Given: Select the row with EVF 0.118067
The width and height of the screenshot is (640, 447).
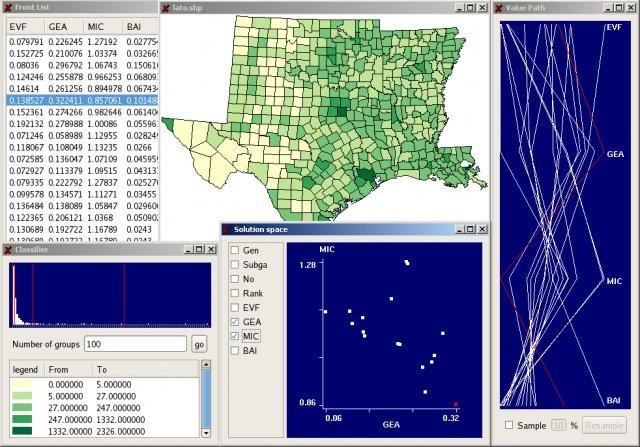Looking at the screenshot, I should [82, 147].
